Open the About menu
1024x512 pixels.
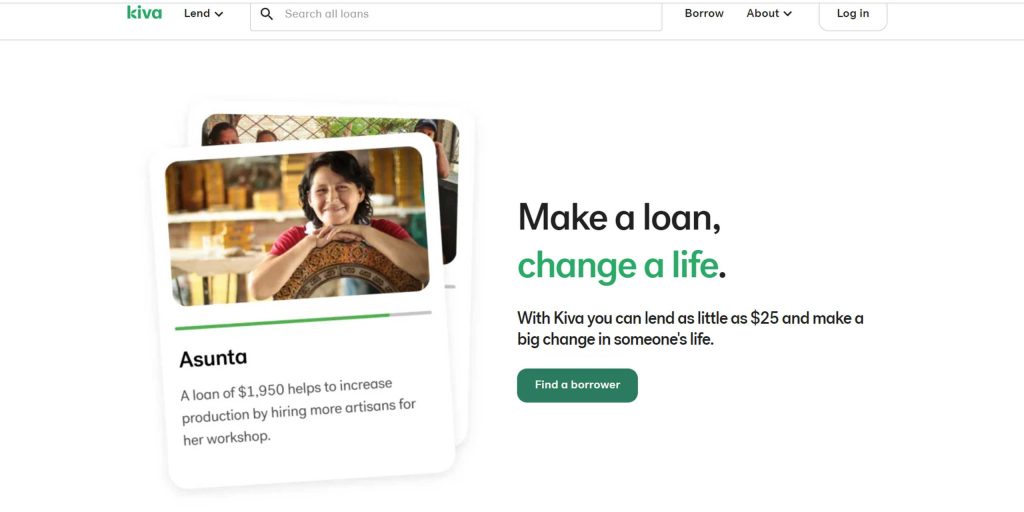(769, 13)
